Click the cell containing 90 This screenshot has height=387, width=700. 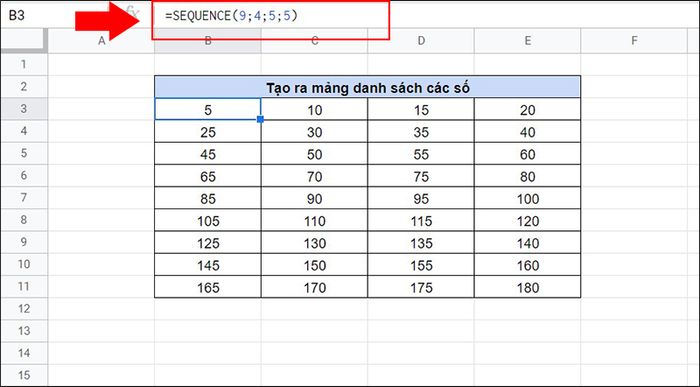[314, 198]
